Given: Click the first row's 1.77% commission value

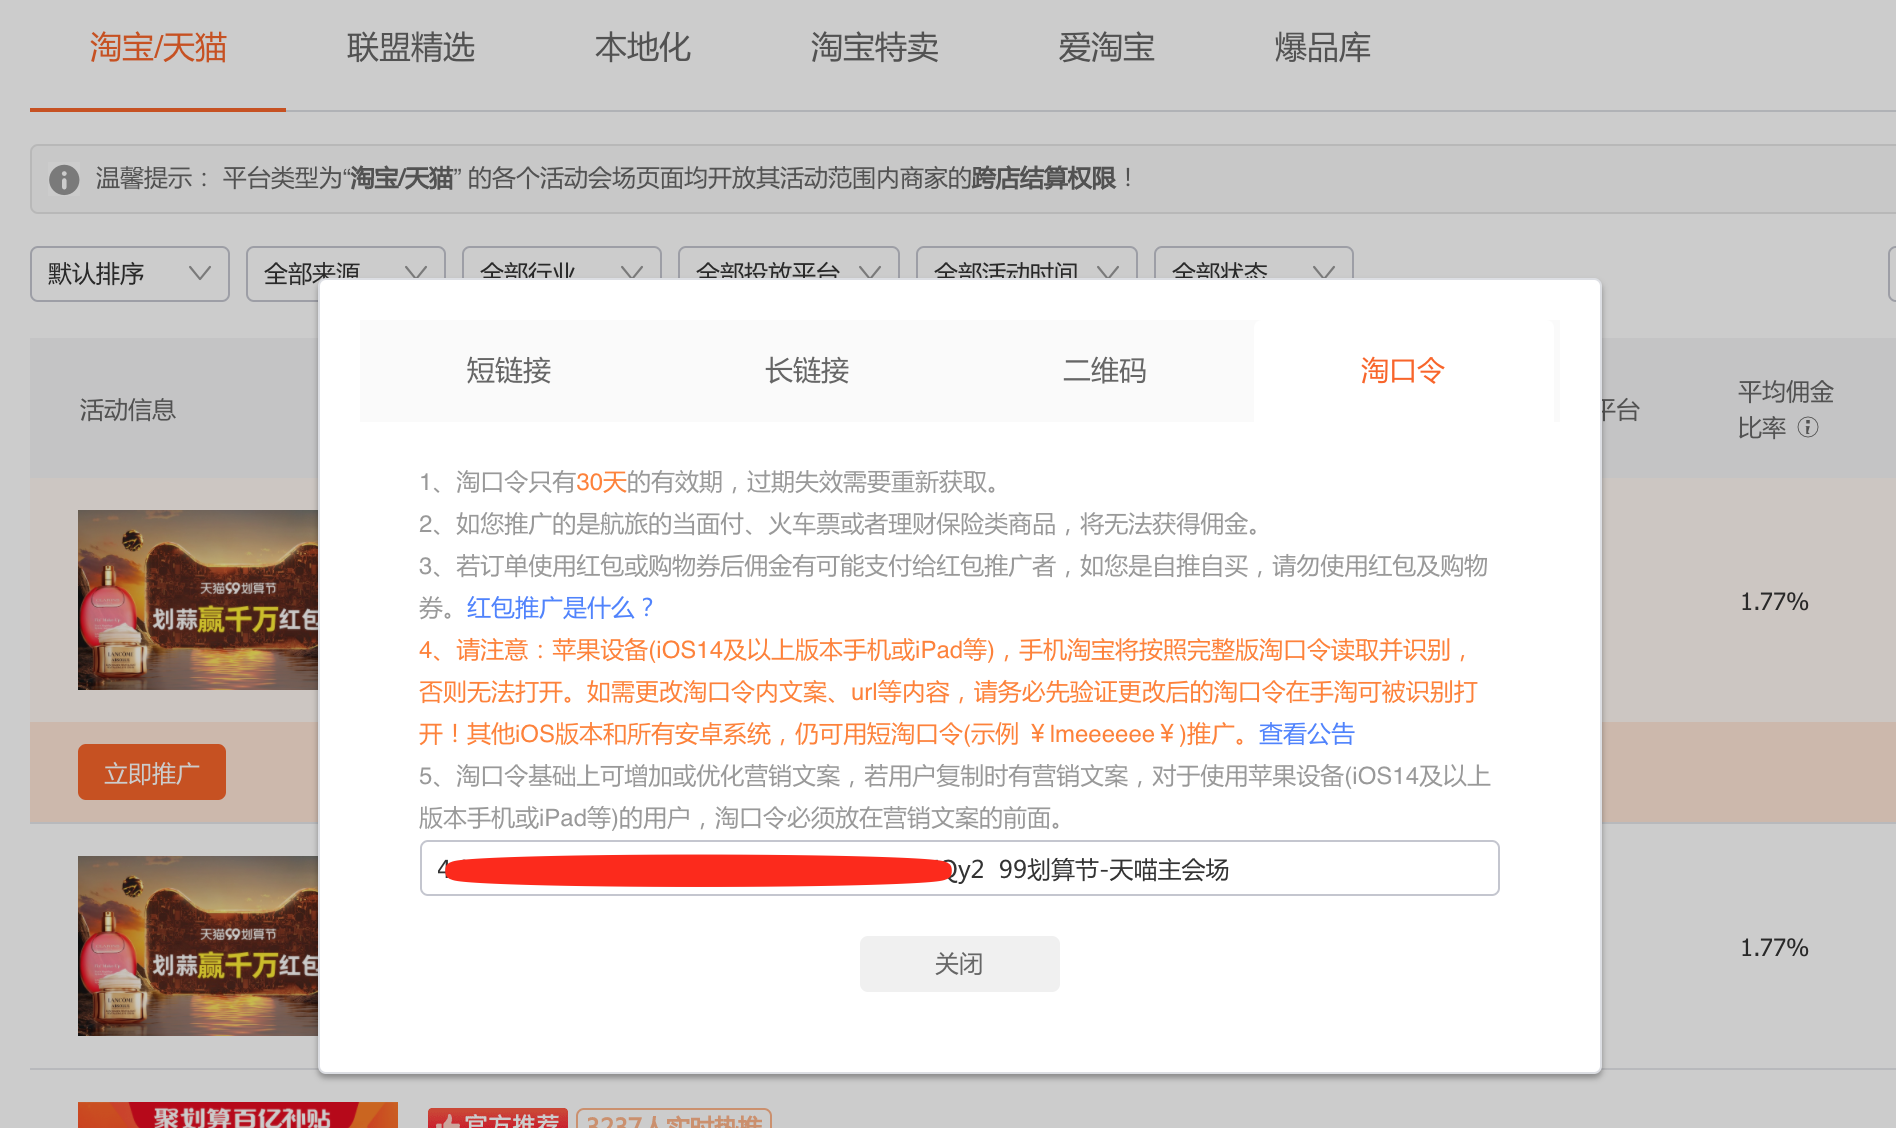Looking at the screenshot, I should (x=1775, y=602).
